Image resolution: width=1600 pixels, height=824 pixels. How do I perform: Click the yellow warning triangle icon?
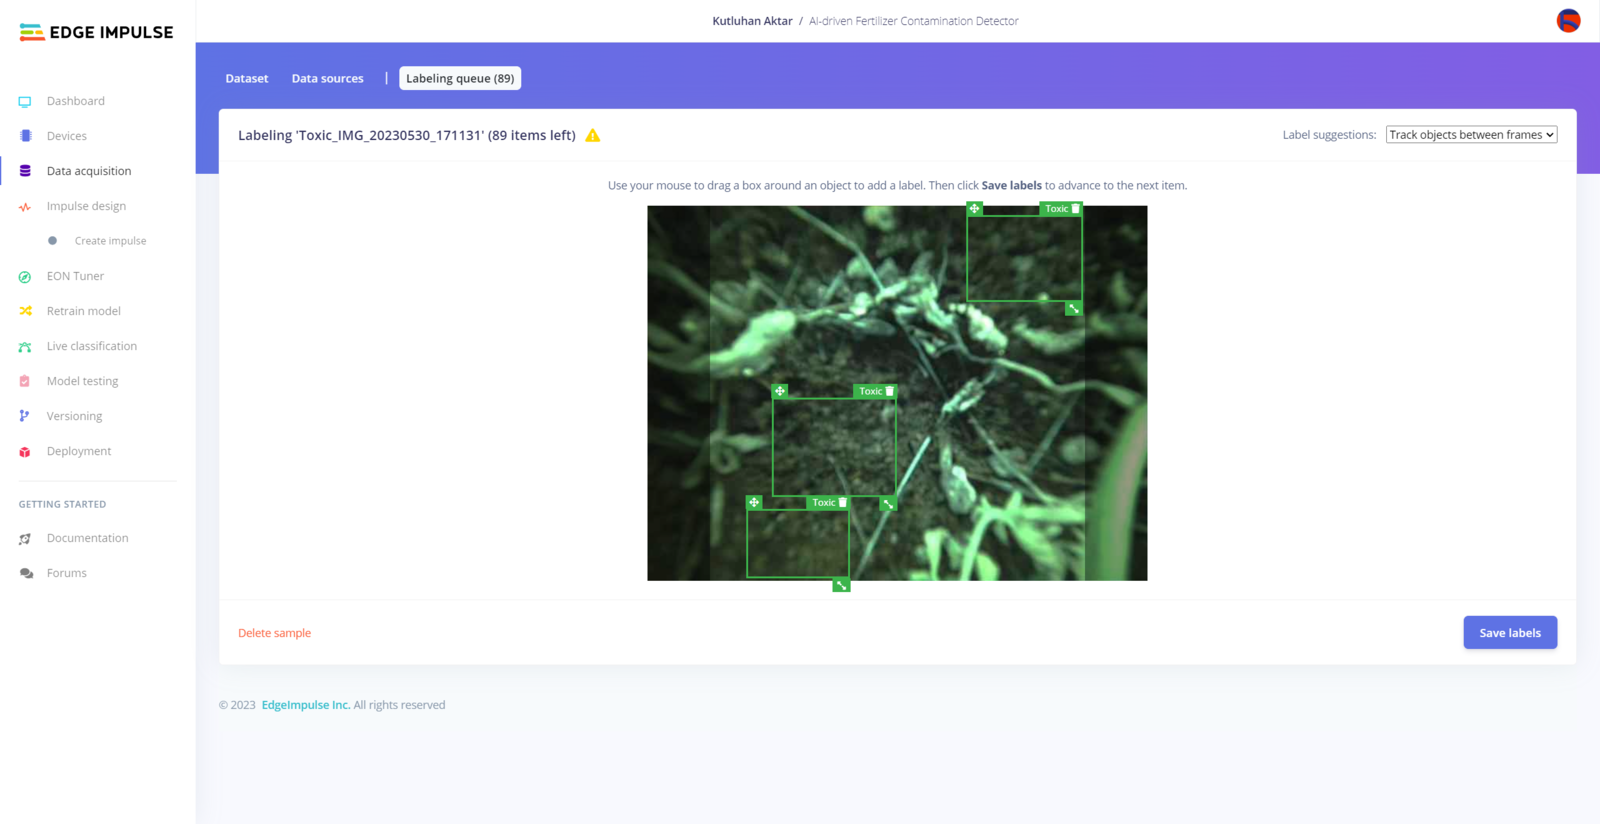click(x=593, y=136)
